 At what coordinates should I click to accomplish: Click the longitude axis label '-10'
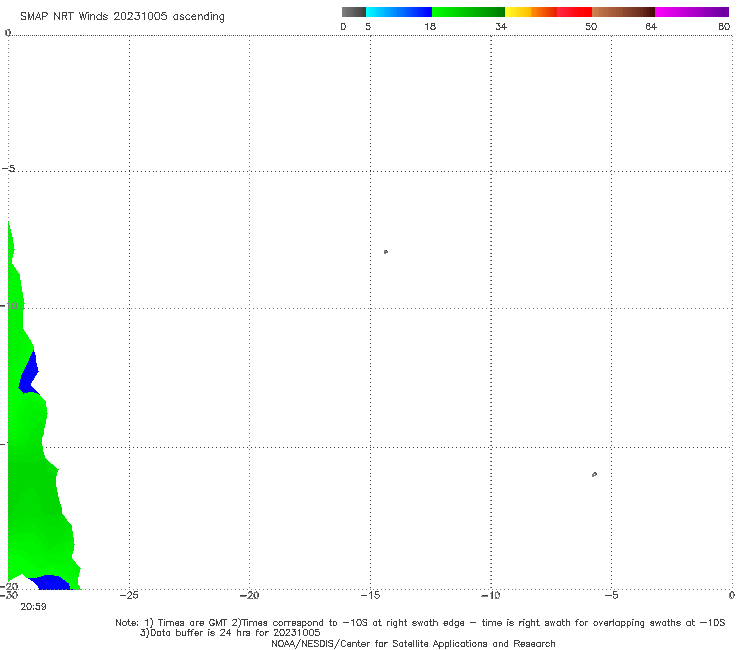(490, 595)
